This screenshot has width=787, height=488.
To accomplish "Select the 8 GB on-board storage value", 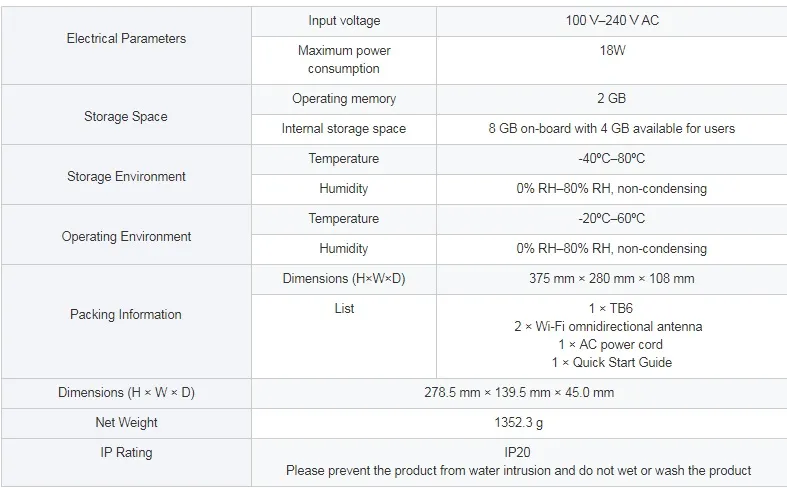I will [611, 129].
